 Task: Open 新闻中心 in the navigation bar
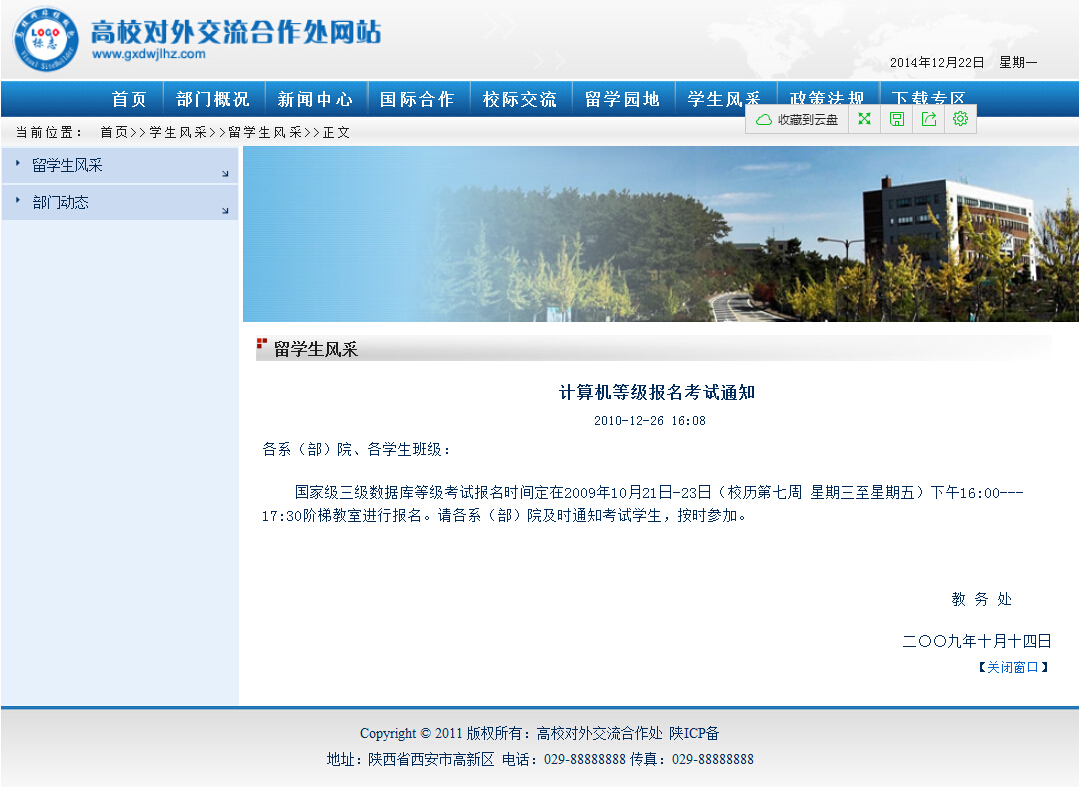coord(315,100)
